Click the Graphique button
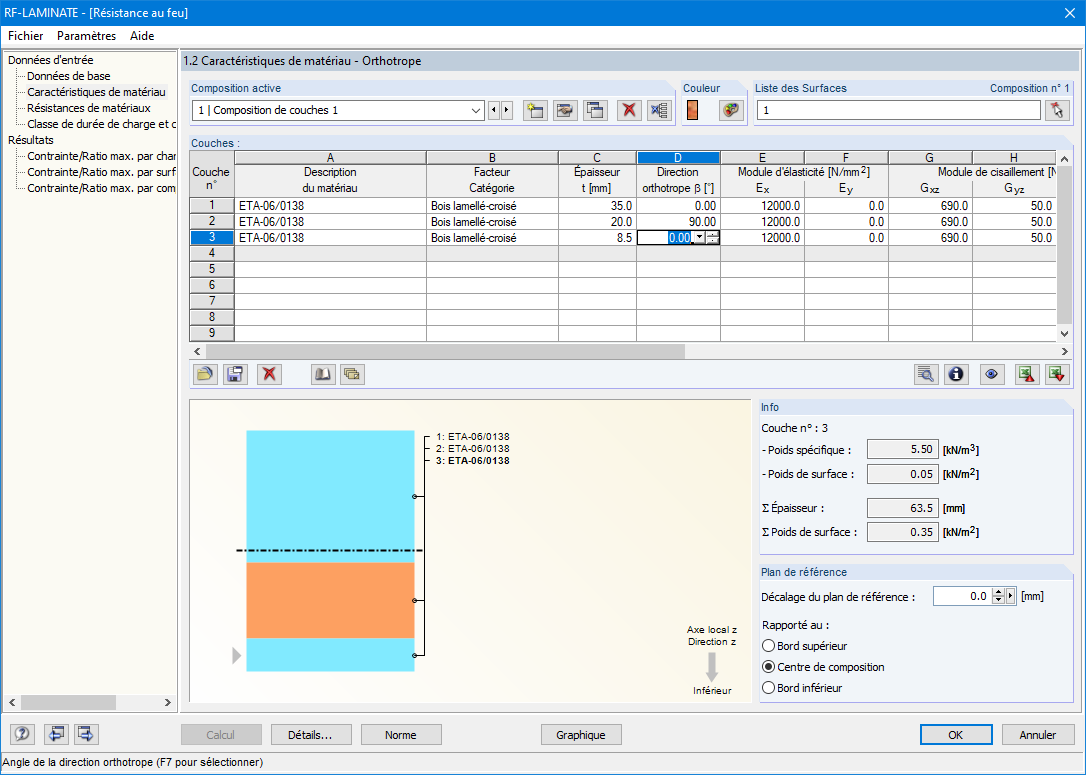 click(580, 735)
